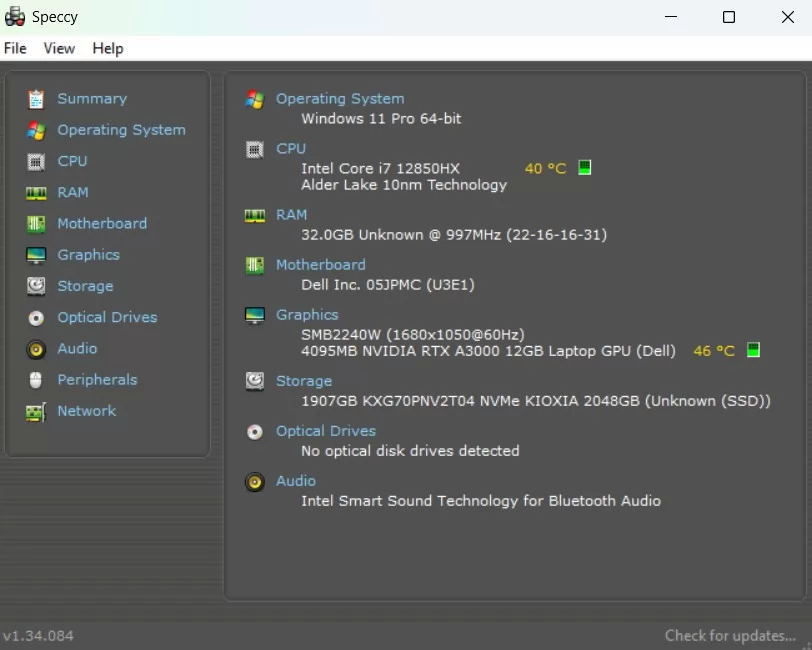
Task: Click the CPU chip icon in sidebar
Action: 36,162
